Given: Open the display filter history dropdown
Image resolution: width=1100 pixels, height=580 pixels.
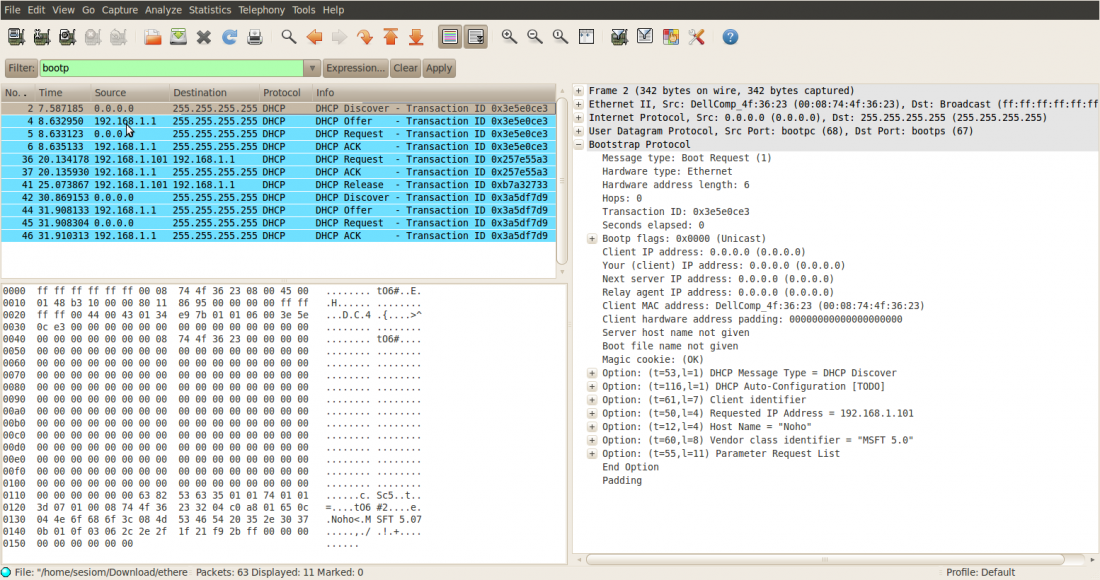Looking at the screenshot, I should coord(312,68).
